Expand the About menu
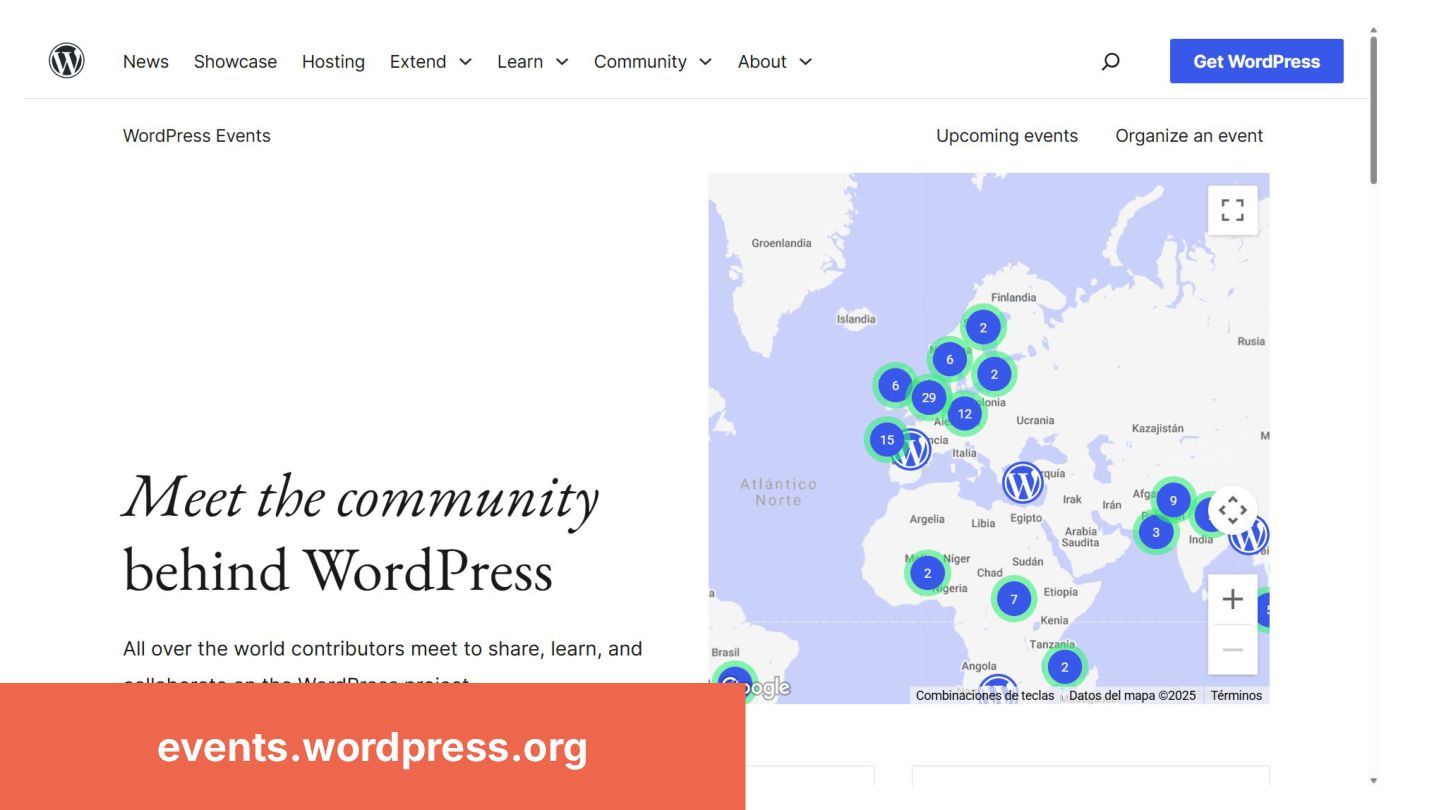Viewport: 1440px width, 810px height. pos(775,61)
